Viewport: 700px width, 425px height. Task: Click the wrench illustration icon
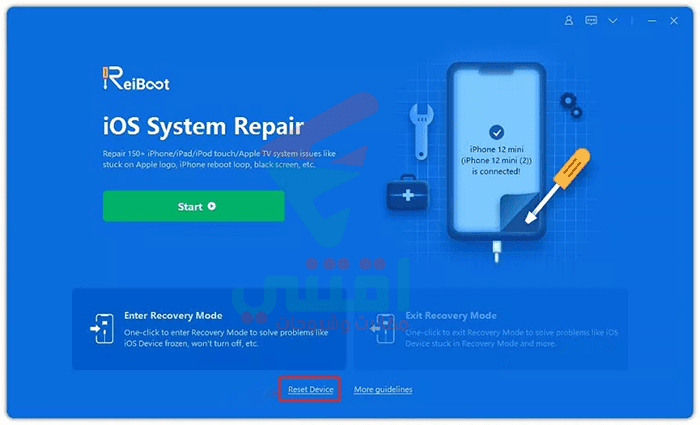click(421, 131)
